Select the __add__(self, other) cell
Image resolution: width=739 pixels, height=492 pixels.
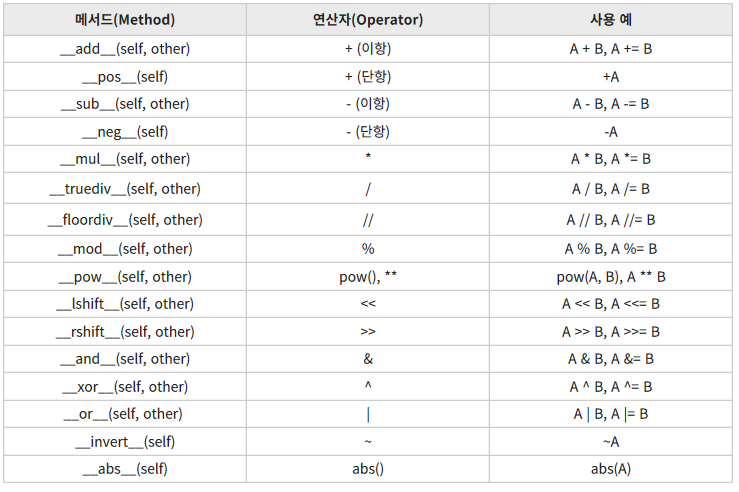125,49
